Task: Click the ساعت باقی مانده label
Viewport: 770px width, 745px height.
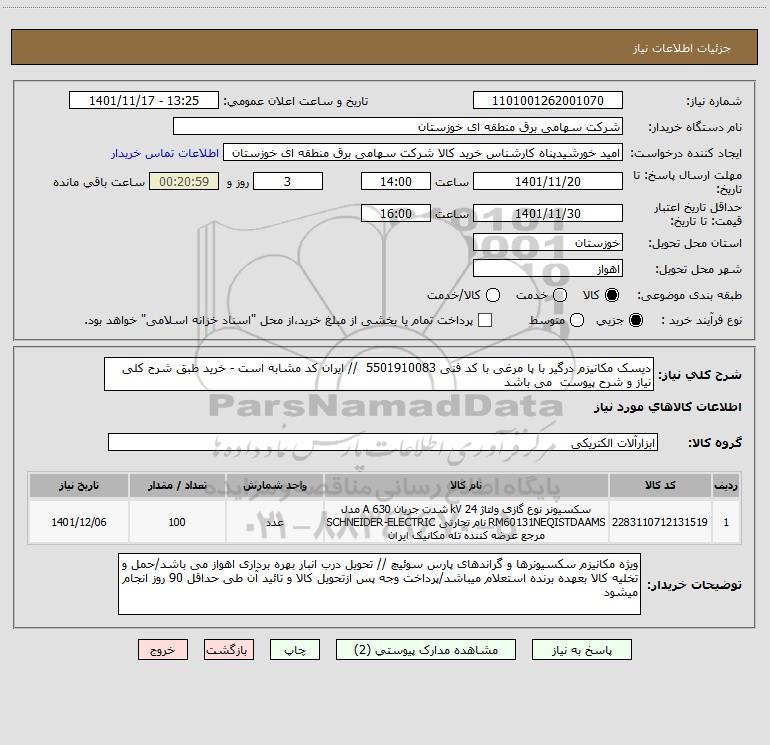Action: point(99,182)
